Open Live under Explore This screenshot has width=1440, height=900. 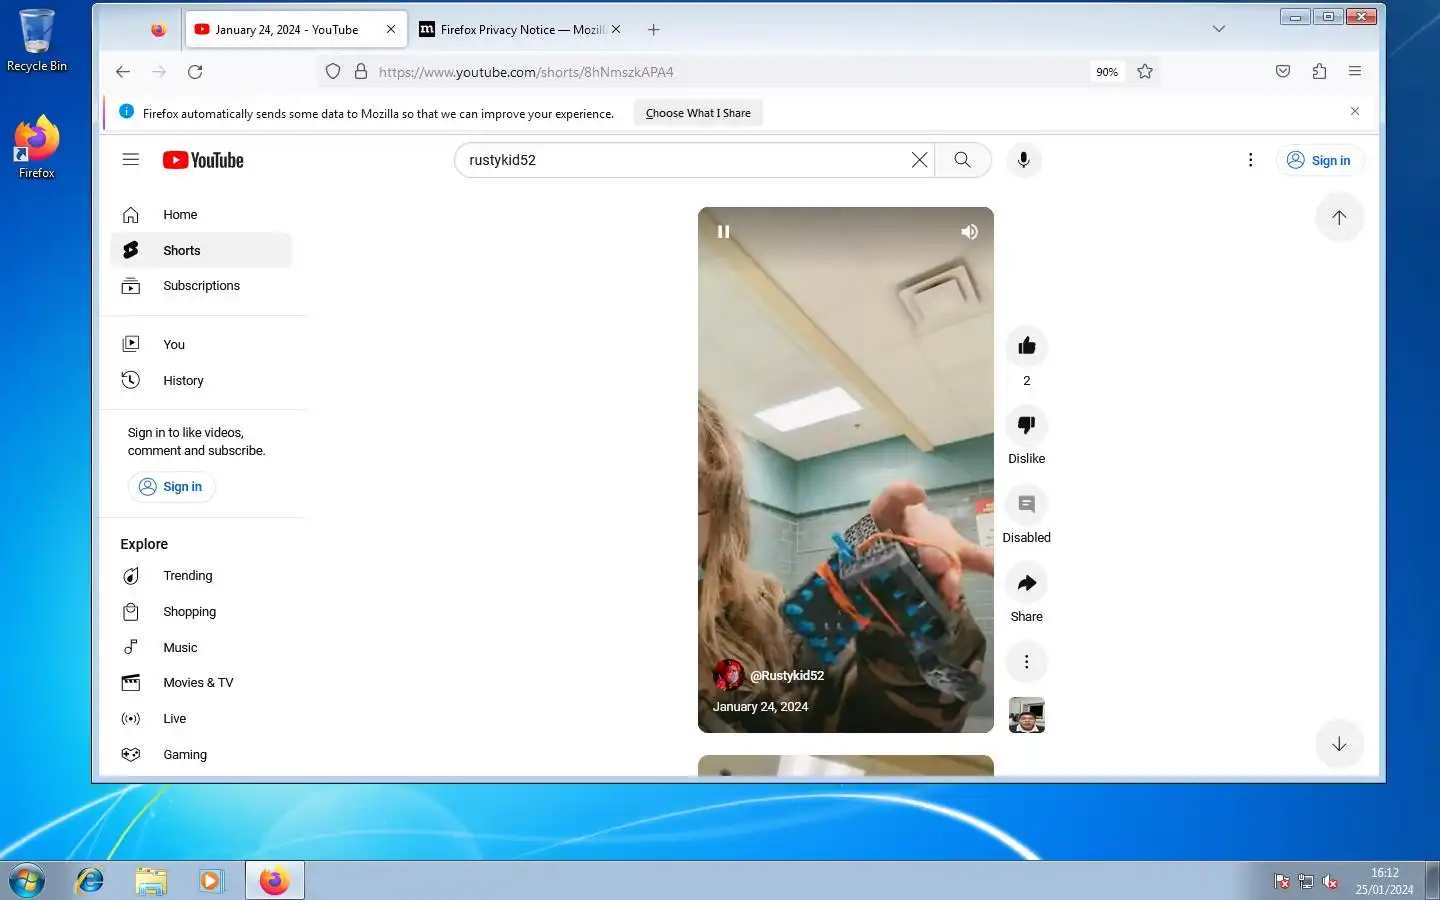tap(201, 719)
